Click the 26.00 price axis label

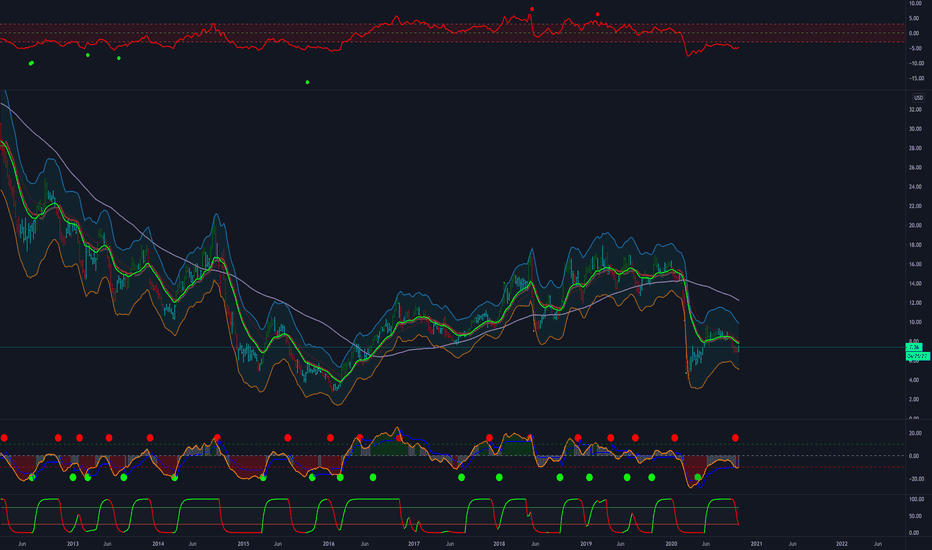click(x=915, y=168)
